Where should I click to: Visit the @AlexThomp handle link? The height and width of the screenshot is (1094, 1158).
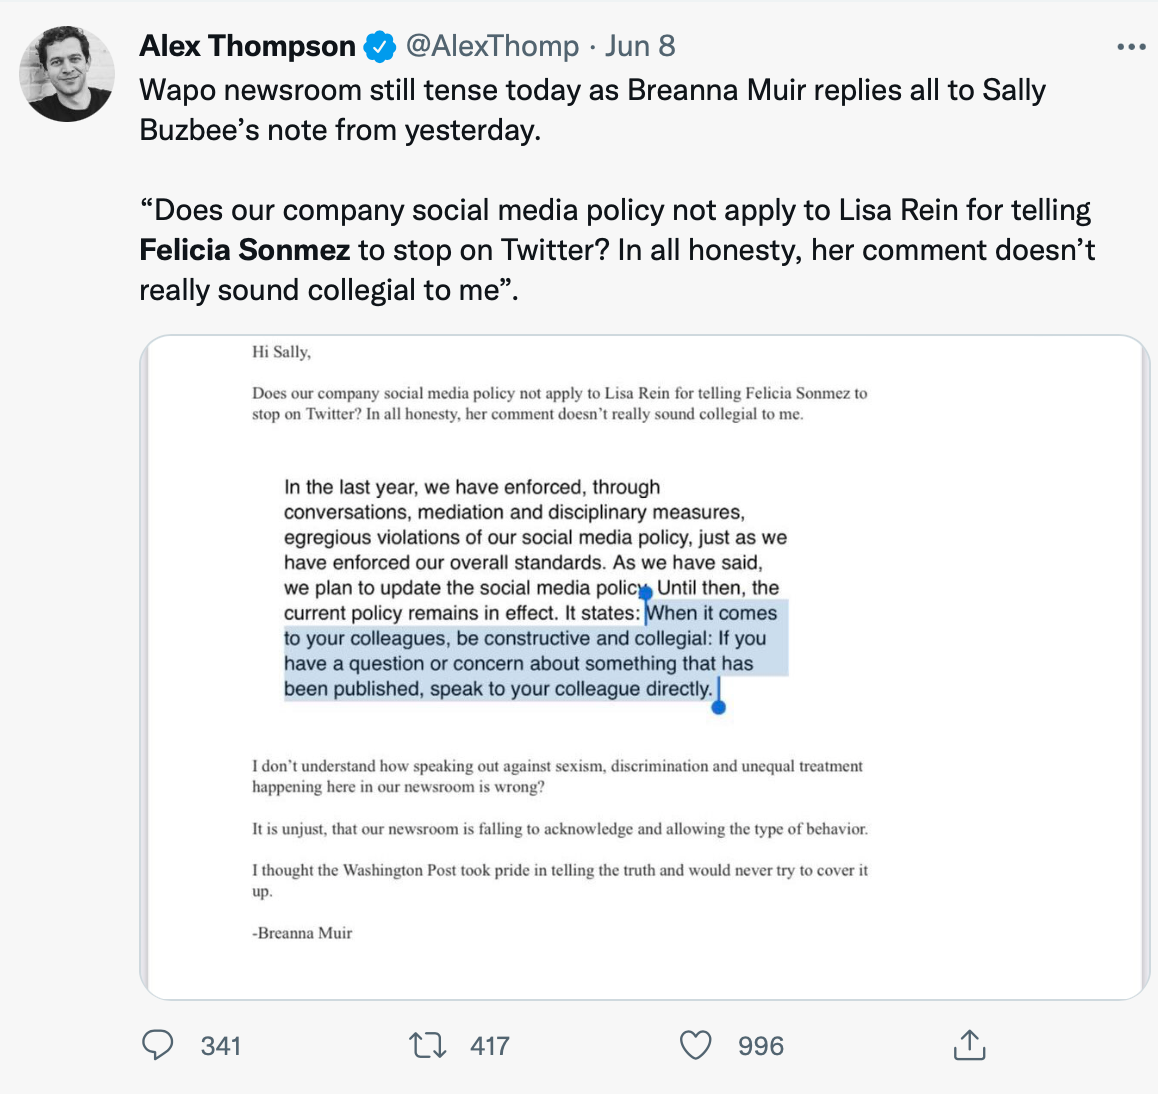click(491, 46)
